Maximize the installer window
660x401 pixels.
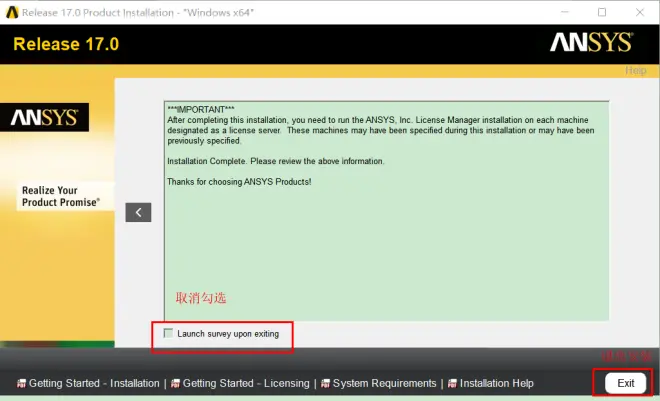click(602, 12)
